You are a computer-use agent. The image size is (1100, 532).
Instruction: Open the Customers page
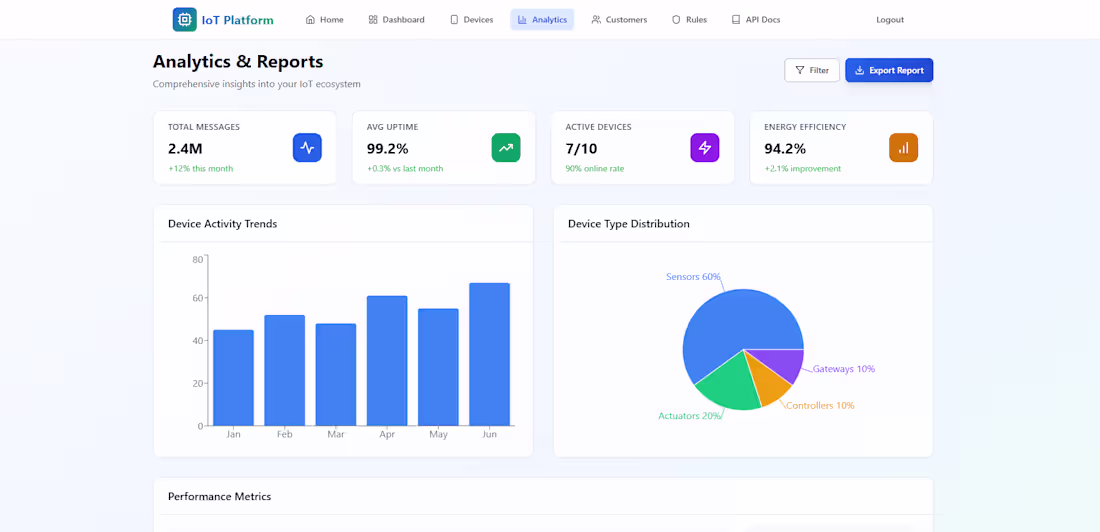pyautogui.click(x=619, y=20)
